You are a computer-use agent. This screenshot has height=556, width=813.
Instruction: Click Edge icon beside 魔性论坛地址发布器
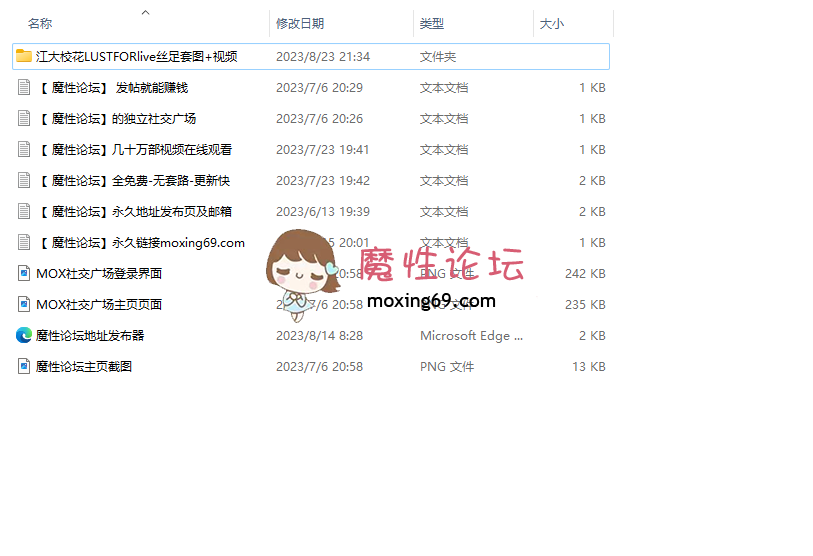tap(24, 336)
